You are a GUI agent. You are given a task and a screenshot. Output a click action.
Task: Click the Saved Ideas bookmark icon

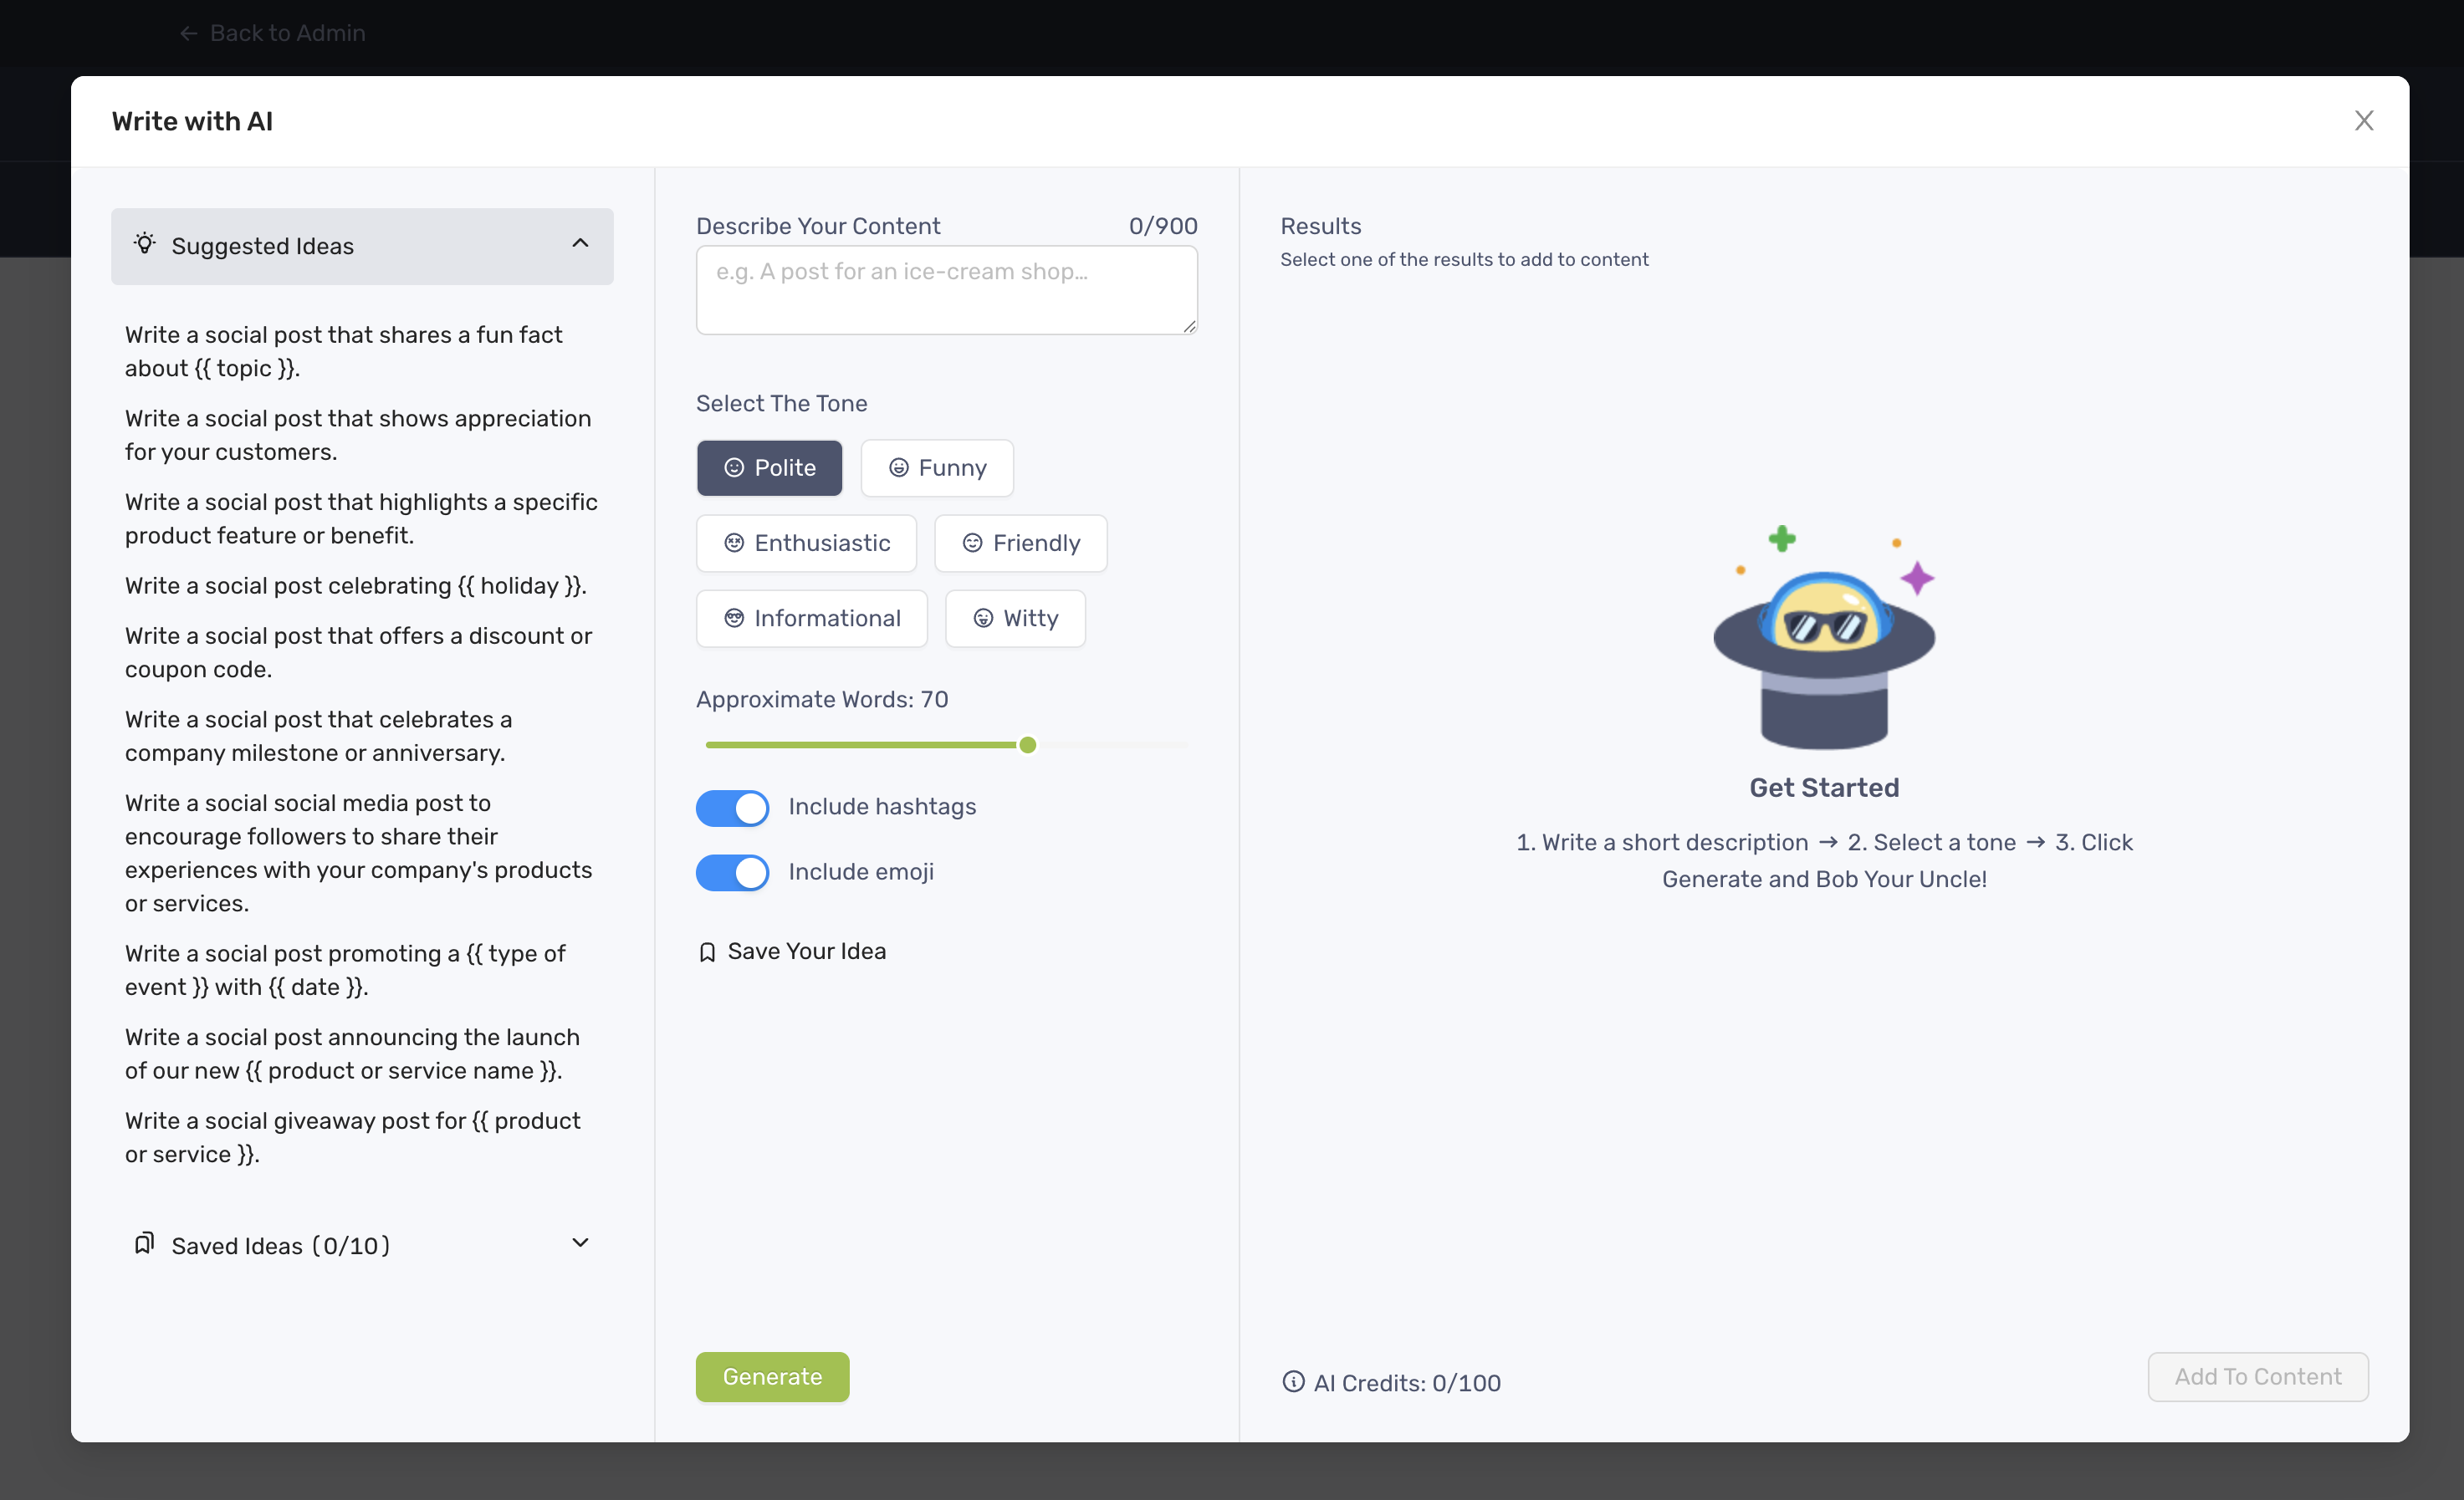tap(144, 1243)
